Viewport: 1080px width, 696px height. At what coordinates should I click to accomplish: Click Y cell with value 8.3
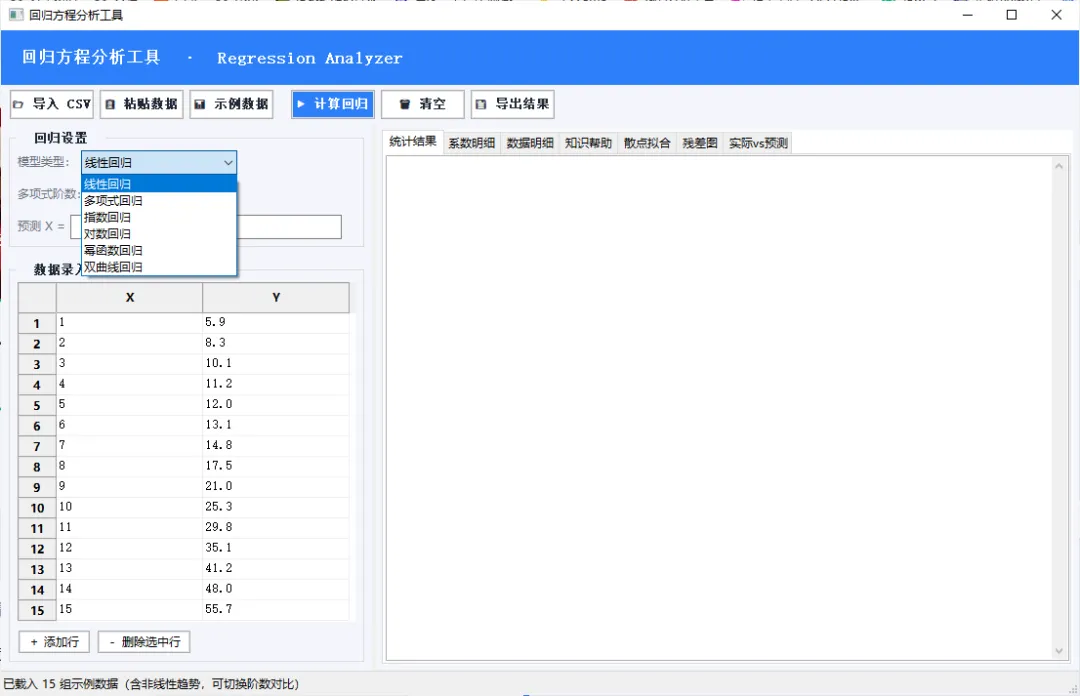coord(276,343)
